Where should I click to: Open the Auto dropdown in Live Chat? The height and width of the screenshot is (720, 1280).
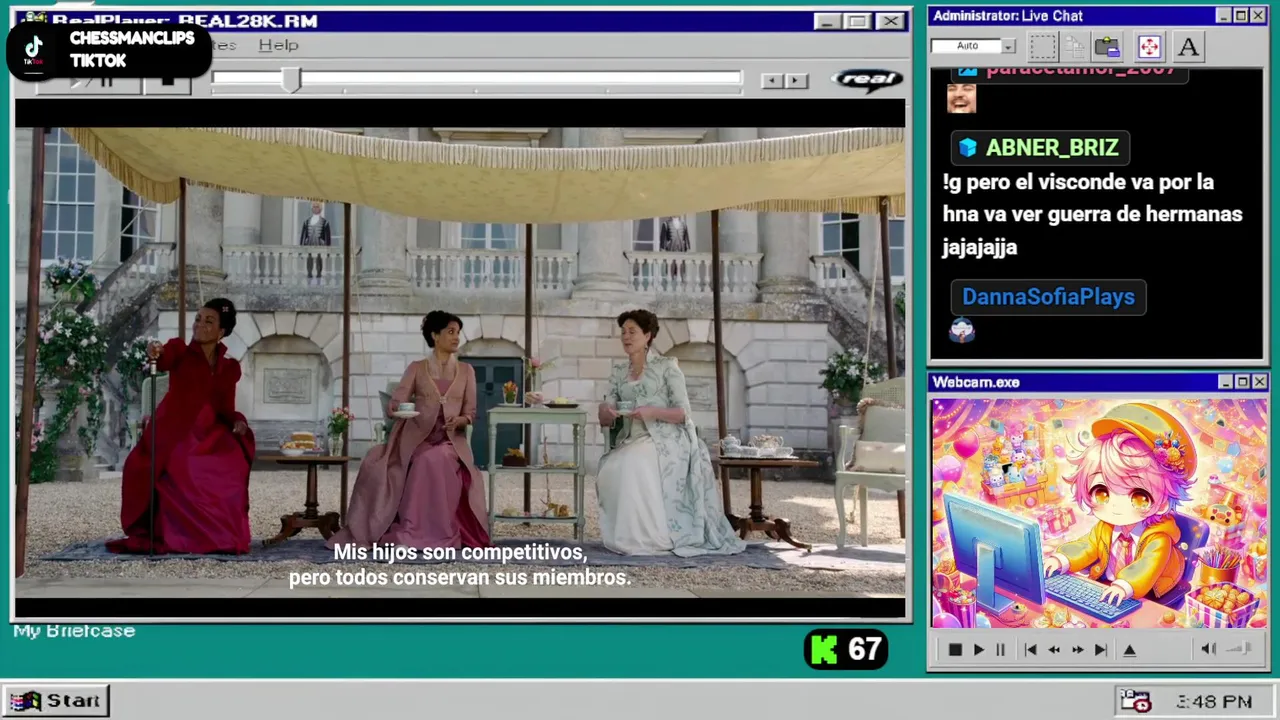(x=1009, y=46)
